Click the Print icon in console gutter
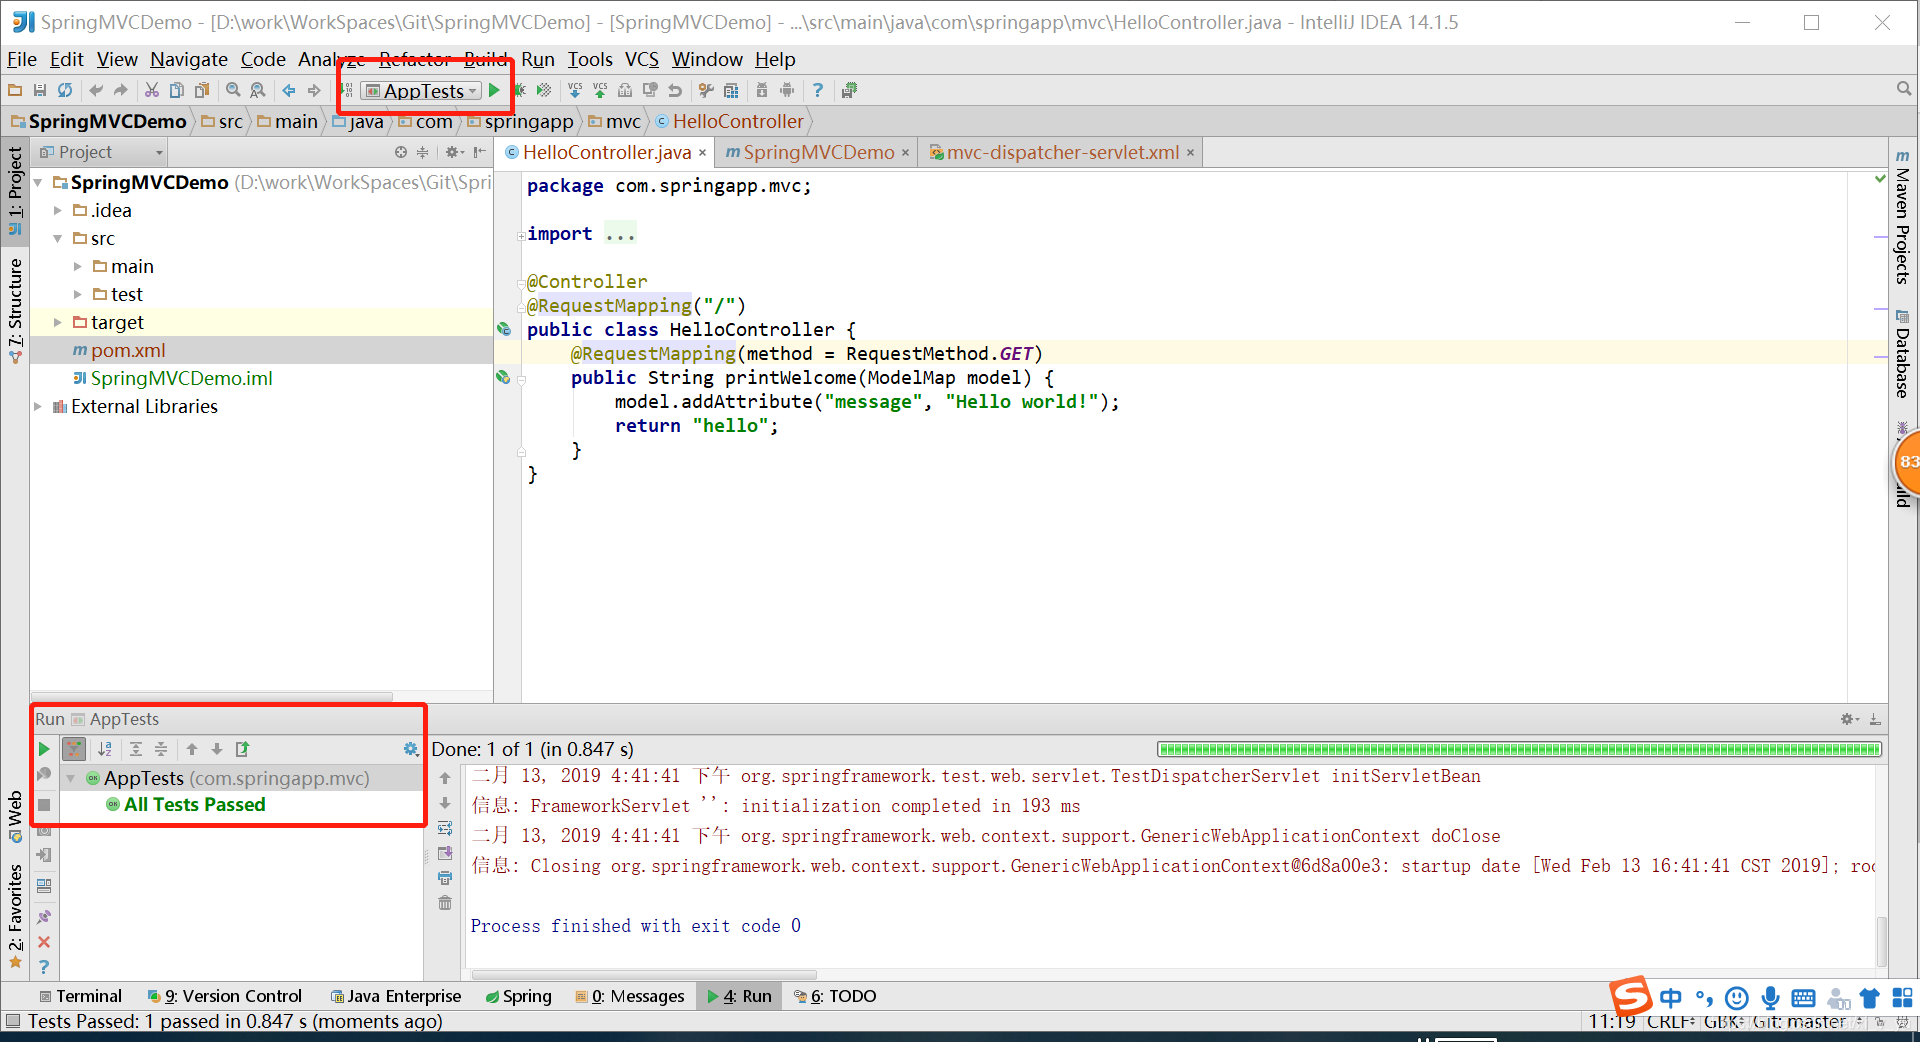 coord(445,878)
